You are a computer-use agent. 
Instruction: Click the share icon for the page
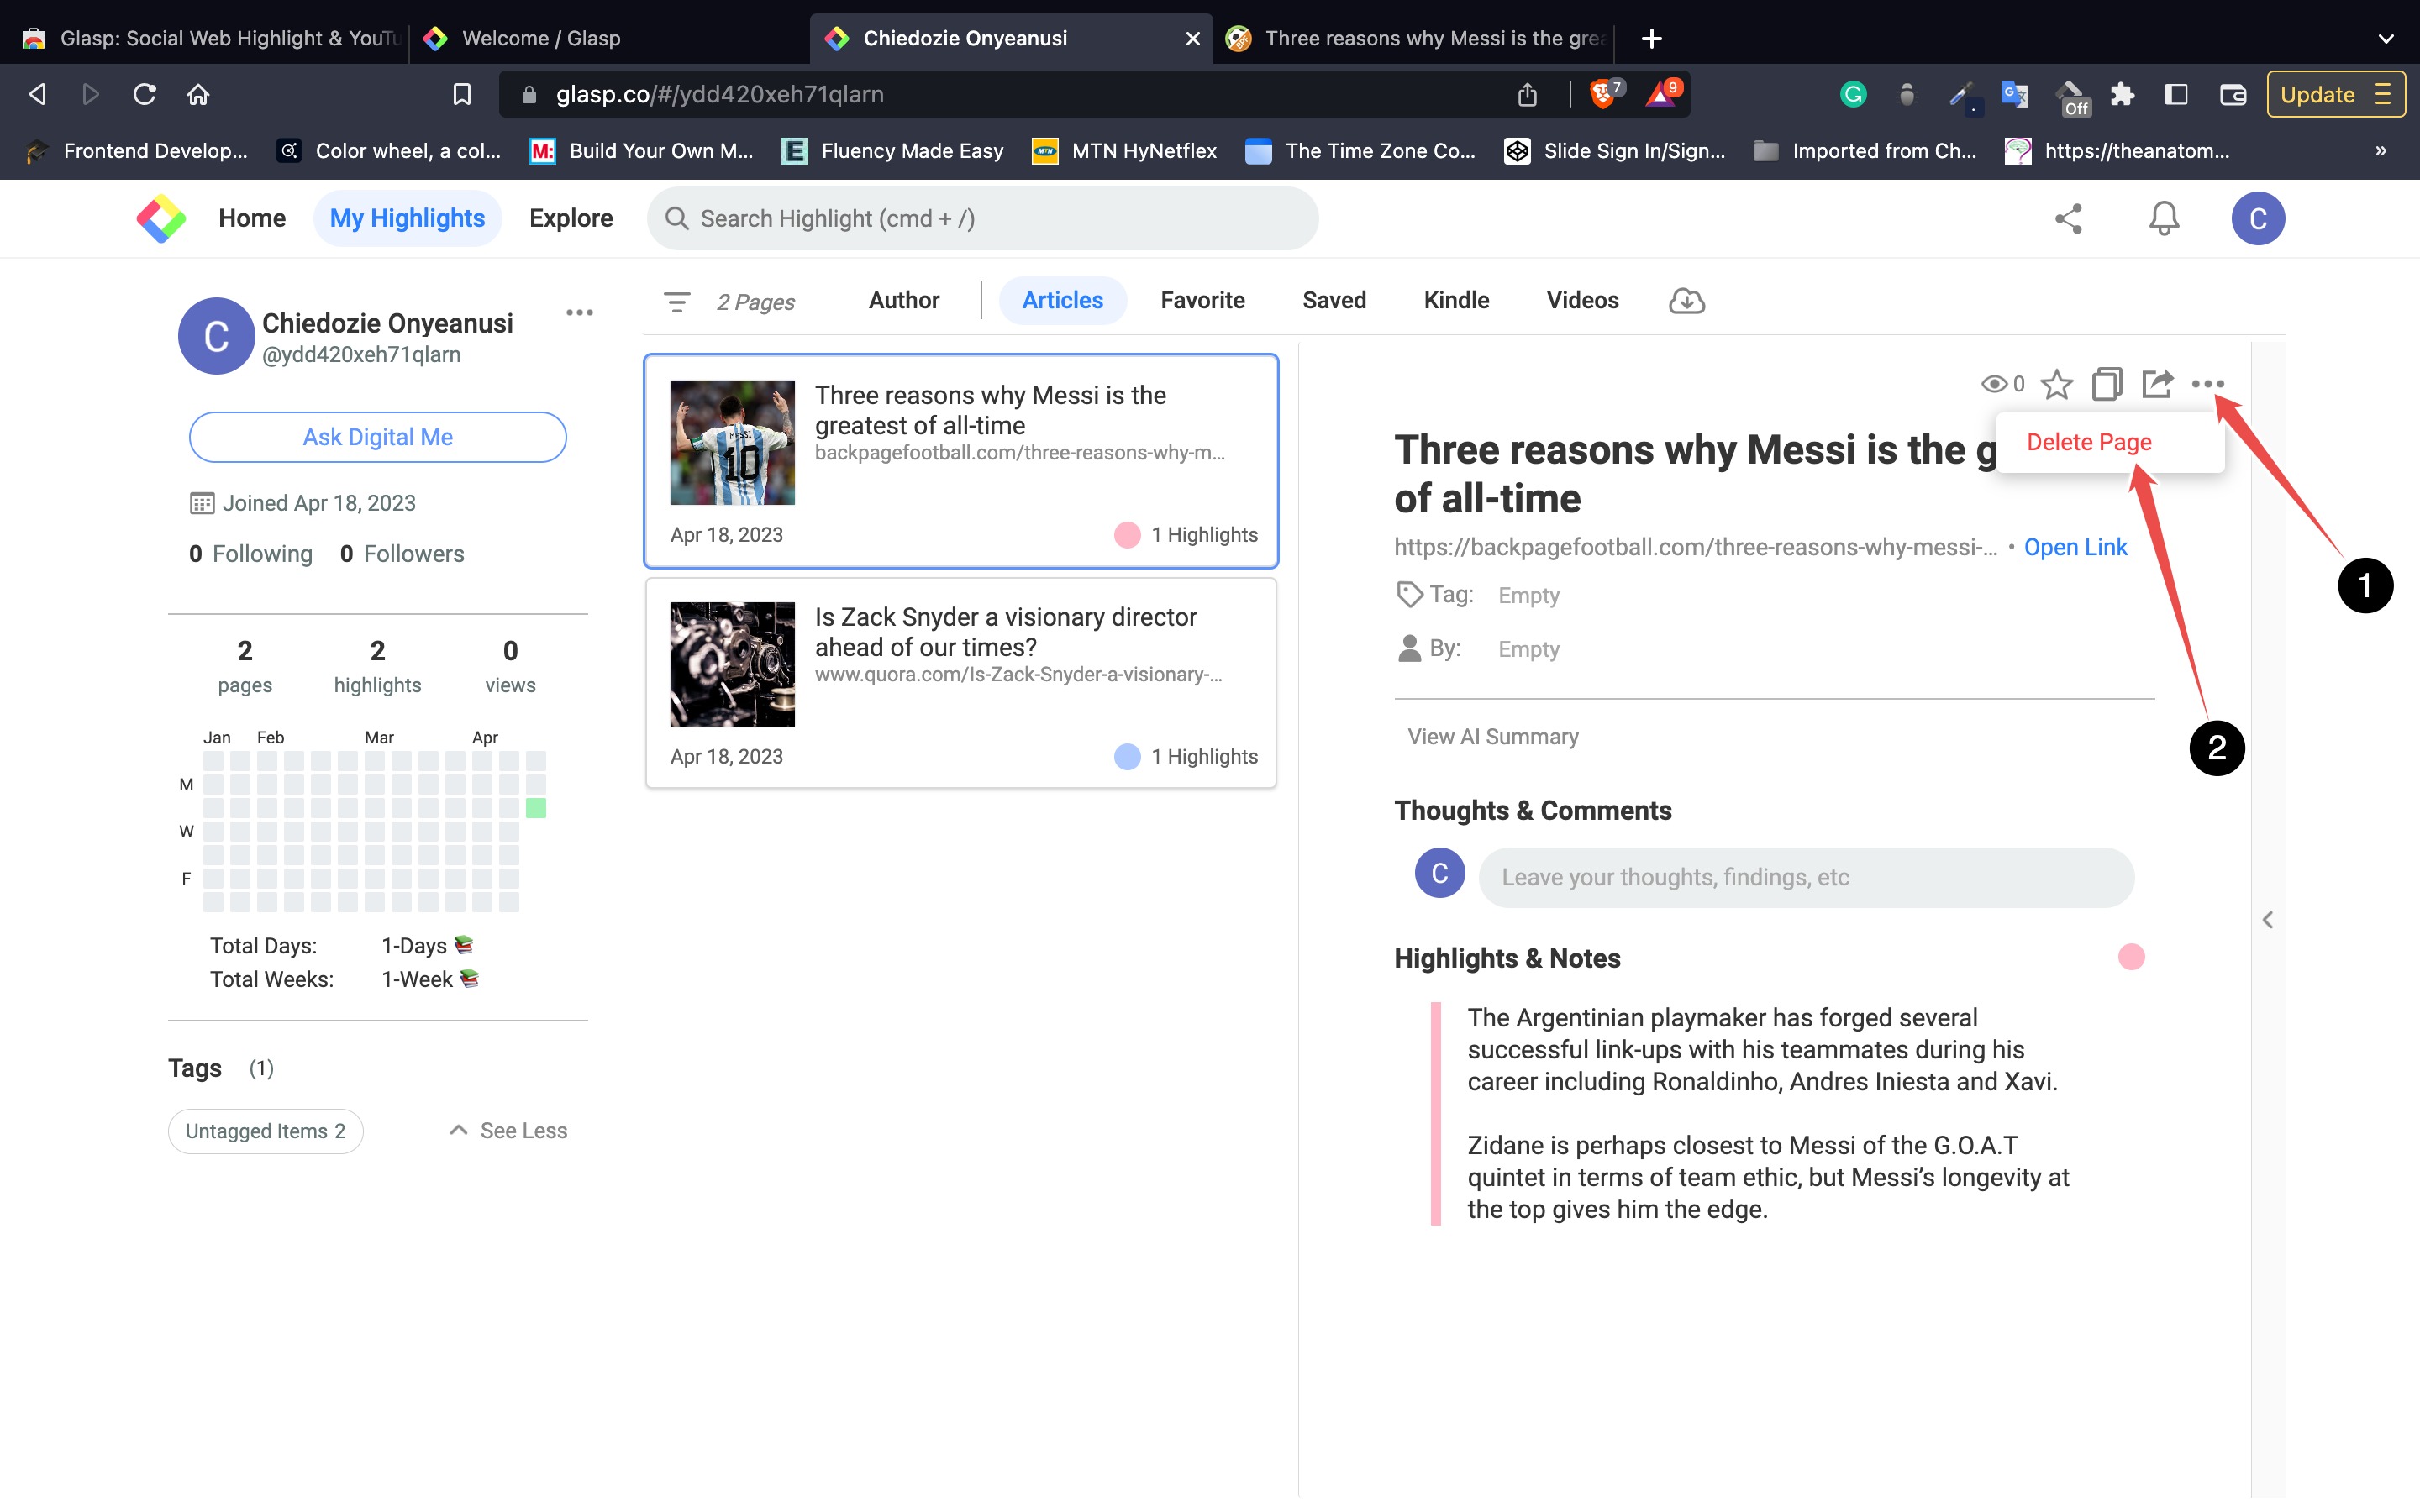click(x=2157, y=383)
